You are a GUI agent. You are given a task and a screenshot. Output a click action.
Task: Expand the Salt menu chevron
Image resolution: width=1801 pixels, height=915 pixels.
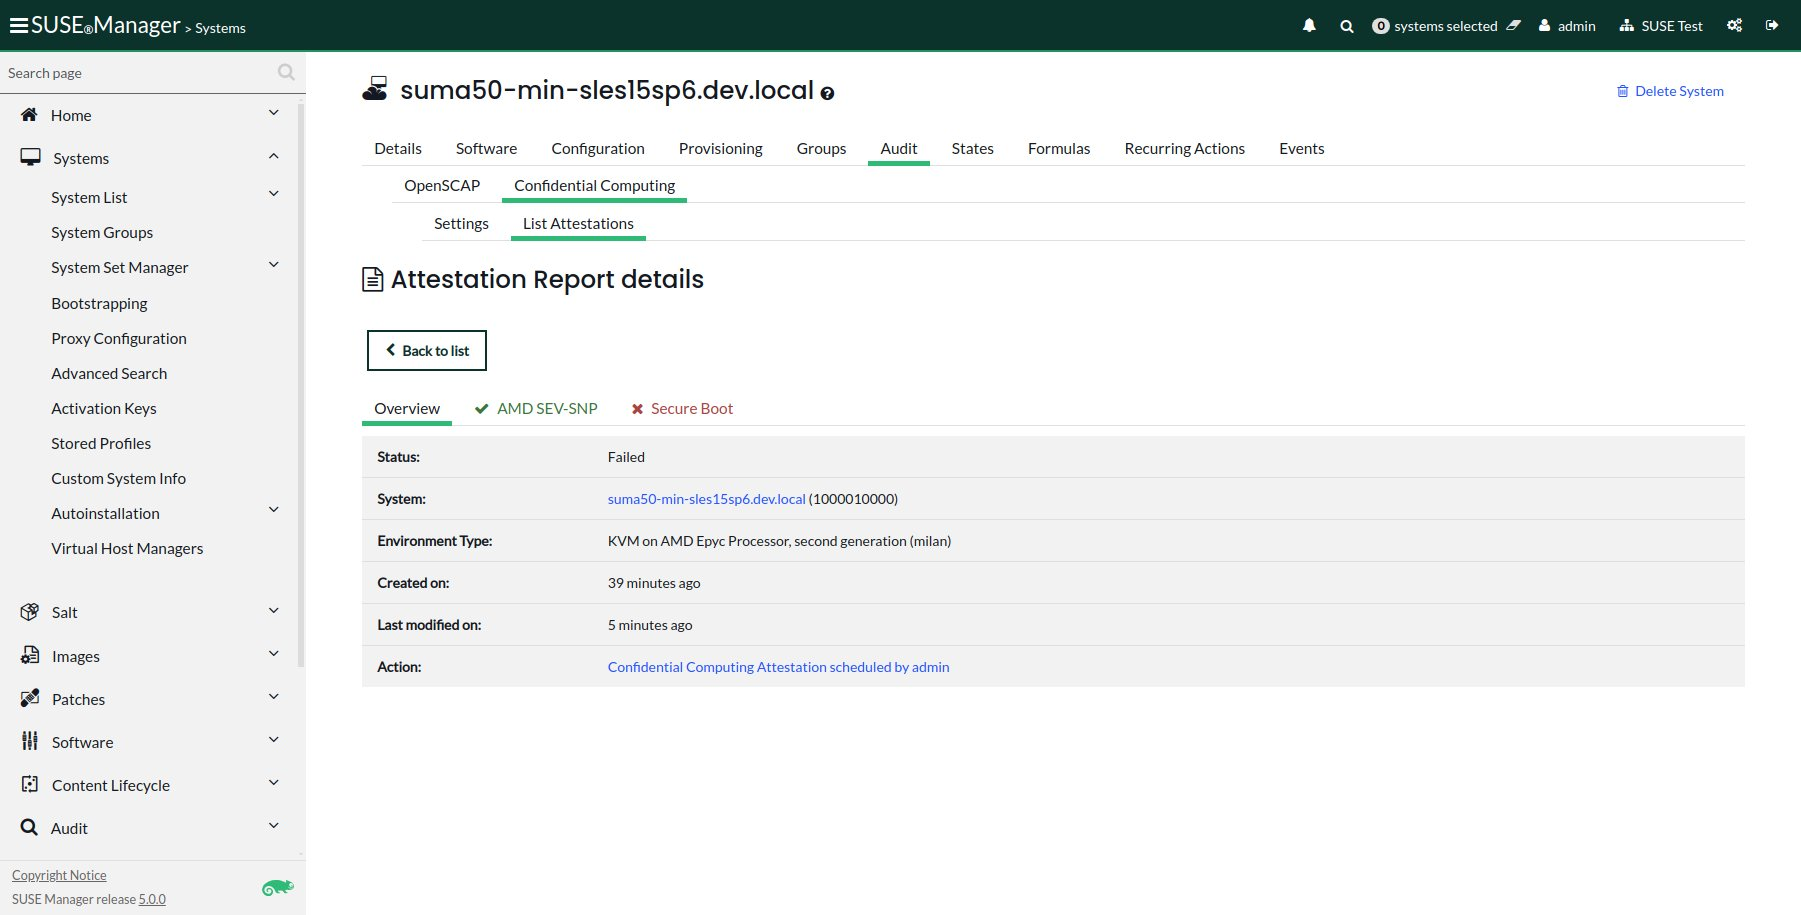point(274,610)
